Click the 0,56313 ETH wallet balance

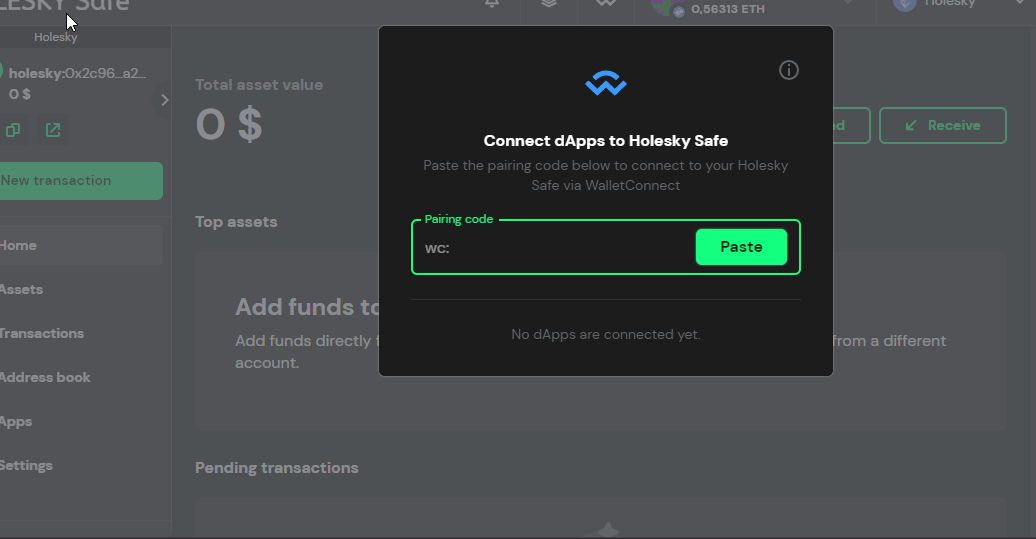727,9
